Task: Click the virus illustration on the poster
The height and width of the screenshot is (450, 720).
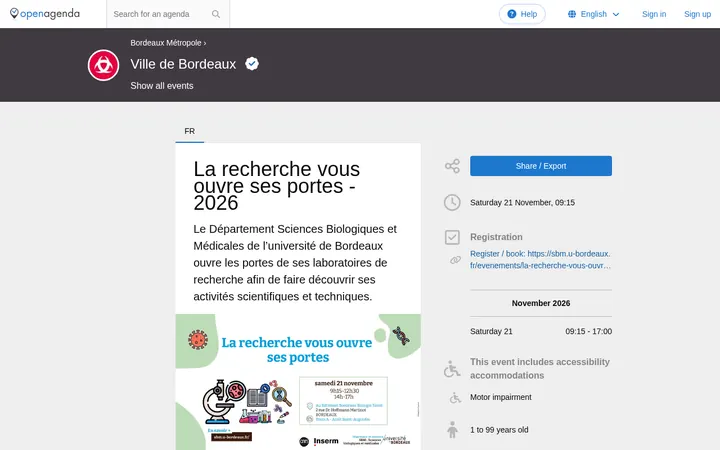Action: [198, 340]
